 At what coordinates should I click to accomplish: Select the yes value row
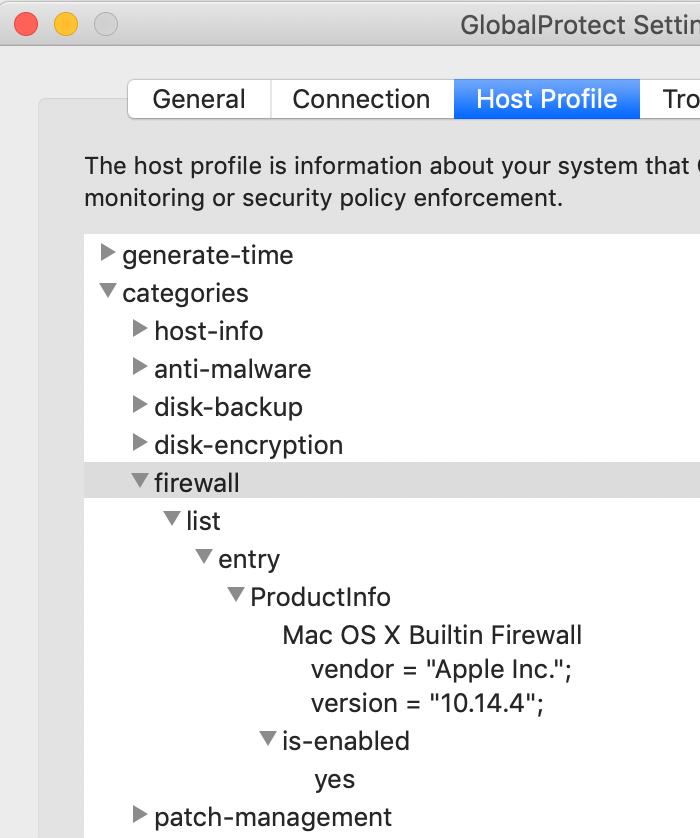click(335, 780)
